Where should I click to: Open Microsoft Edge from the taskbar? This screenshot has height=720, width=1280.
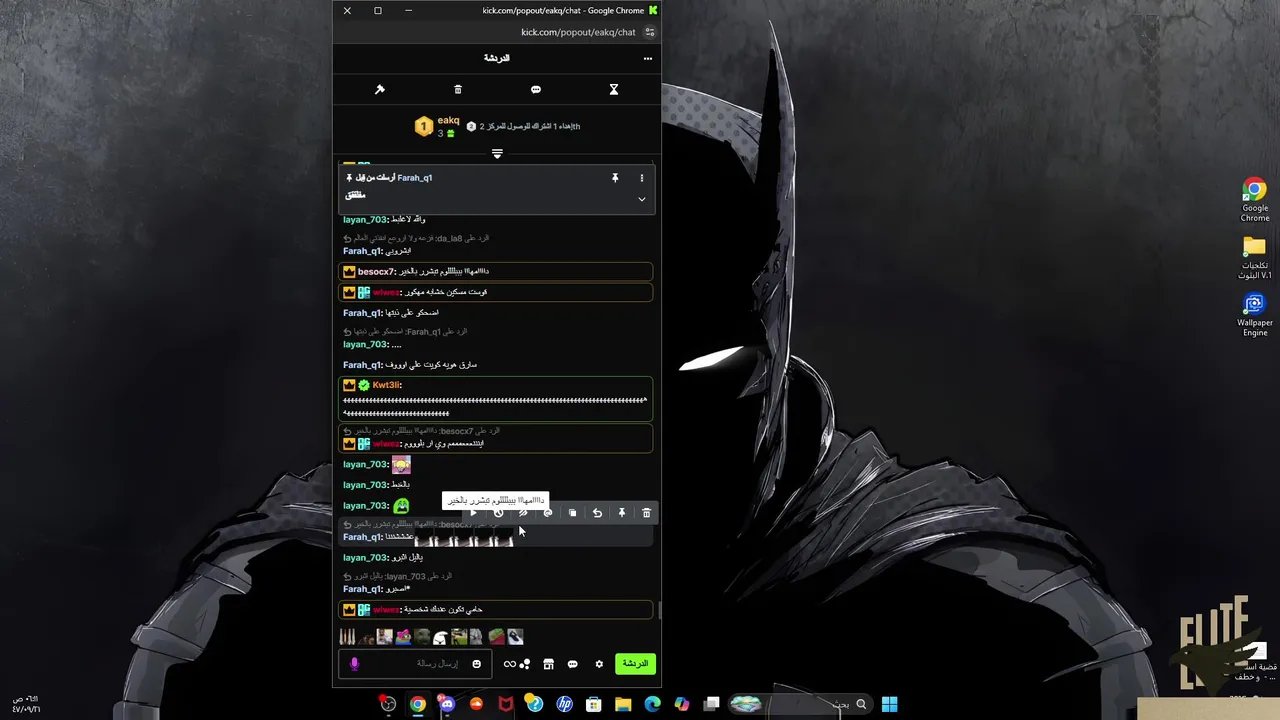pyautogui.click(x=653, y=704)
